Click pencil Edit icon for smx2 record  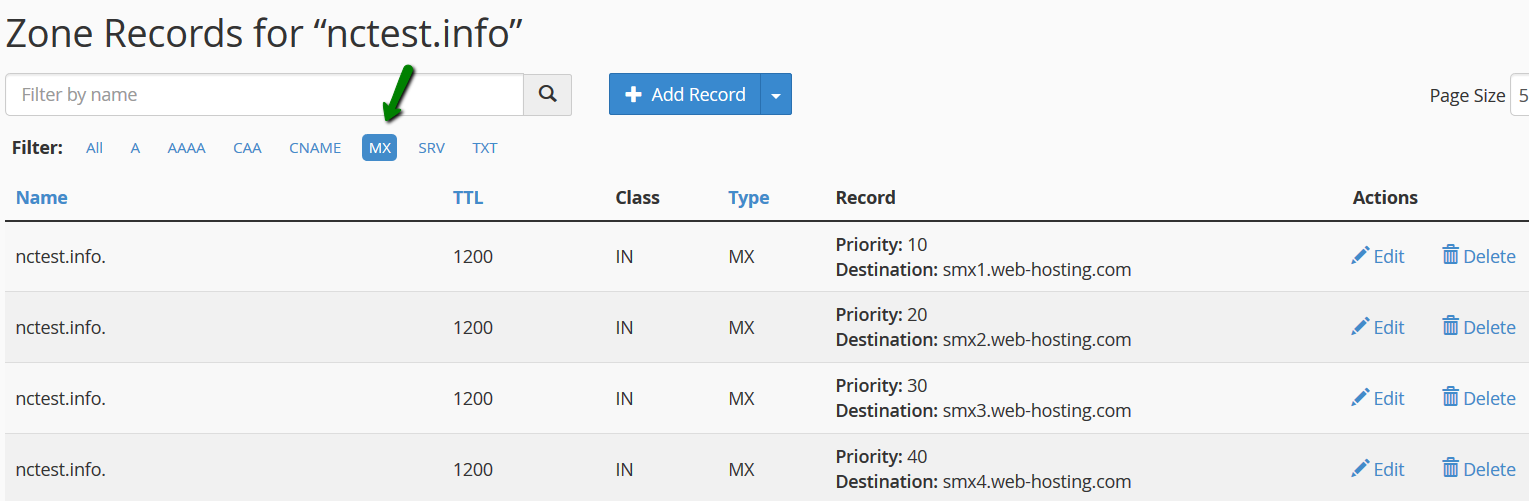(x=1360, y=327)
